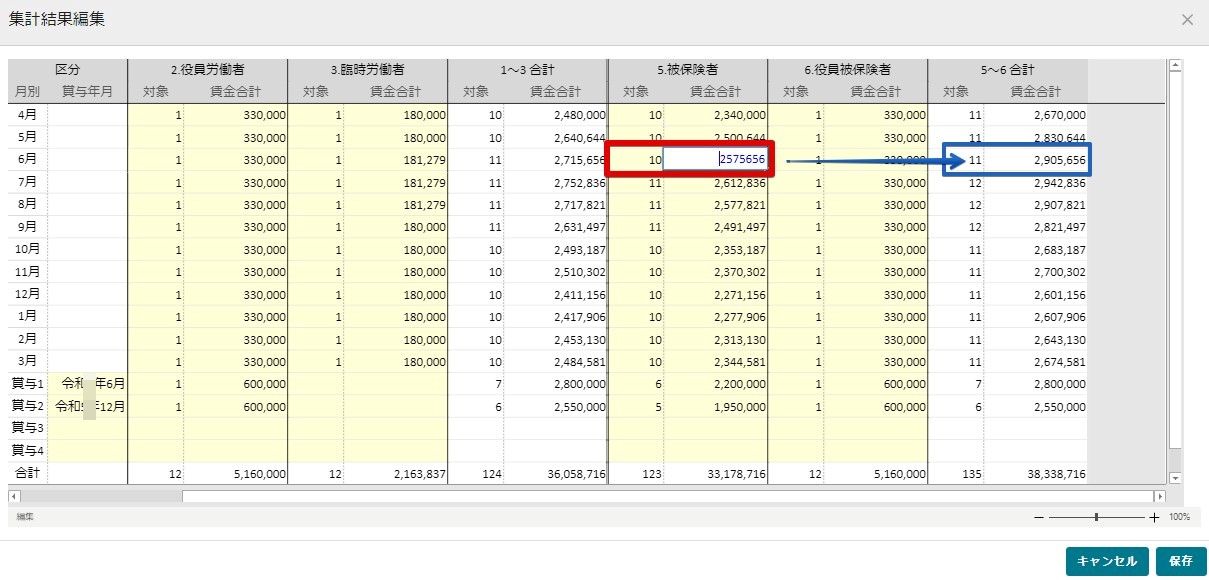
Task: Select the 5.被保険者 column header
Action: (x=688, y=70)
